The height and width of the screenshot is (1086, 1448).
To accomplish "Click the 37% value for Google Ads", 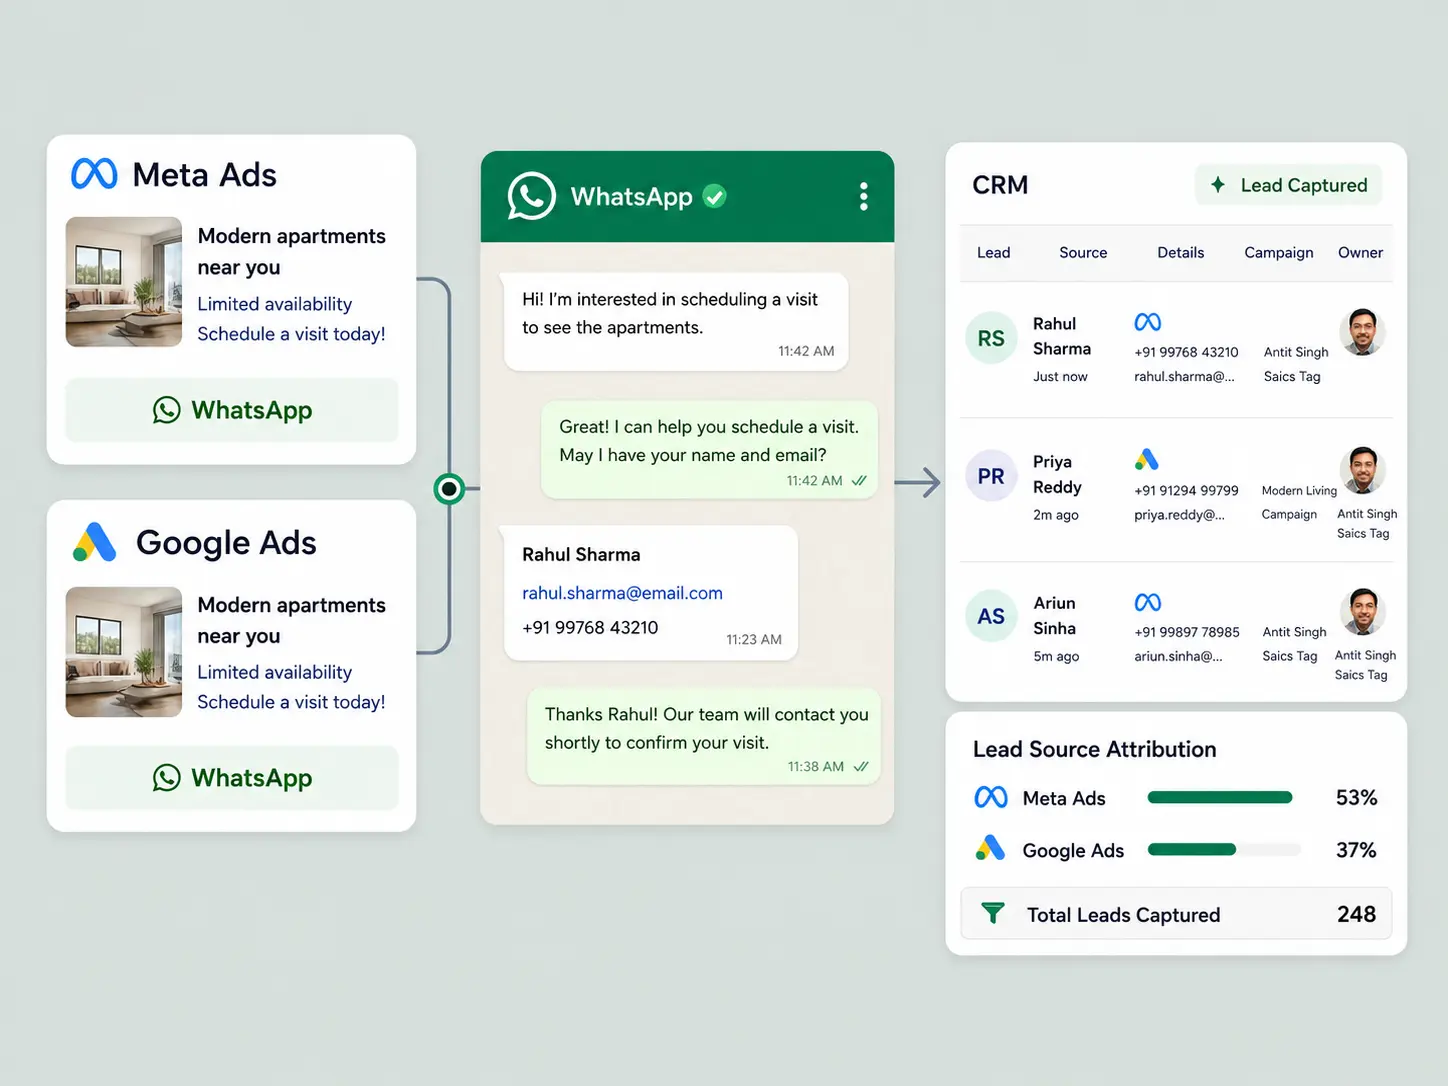I will tap(1356, 849).
